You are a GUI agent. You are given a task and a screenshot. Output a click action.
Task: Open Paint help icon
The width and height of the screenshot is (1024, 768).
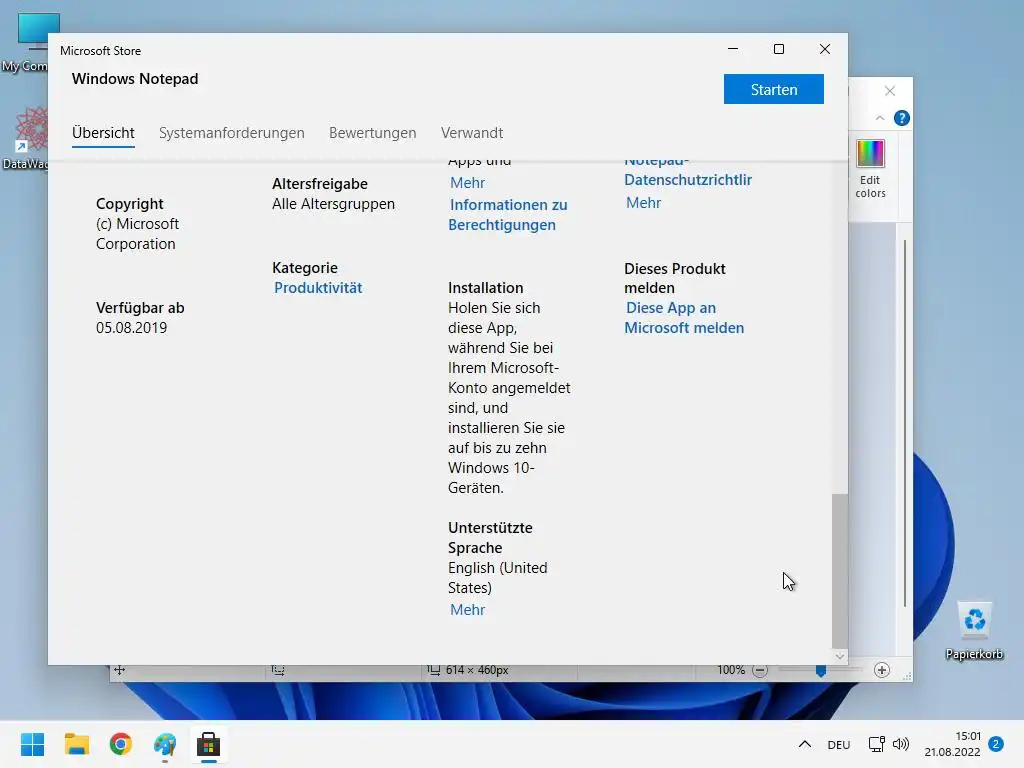[901, 118]
